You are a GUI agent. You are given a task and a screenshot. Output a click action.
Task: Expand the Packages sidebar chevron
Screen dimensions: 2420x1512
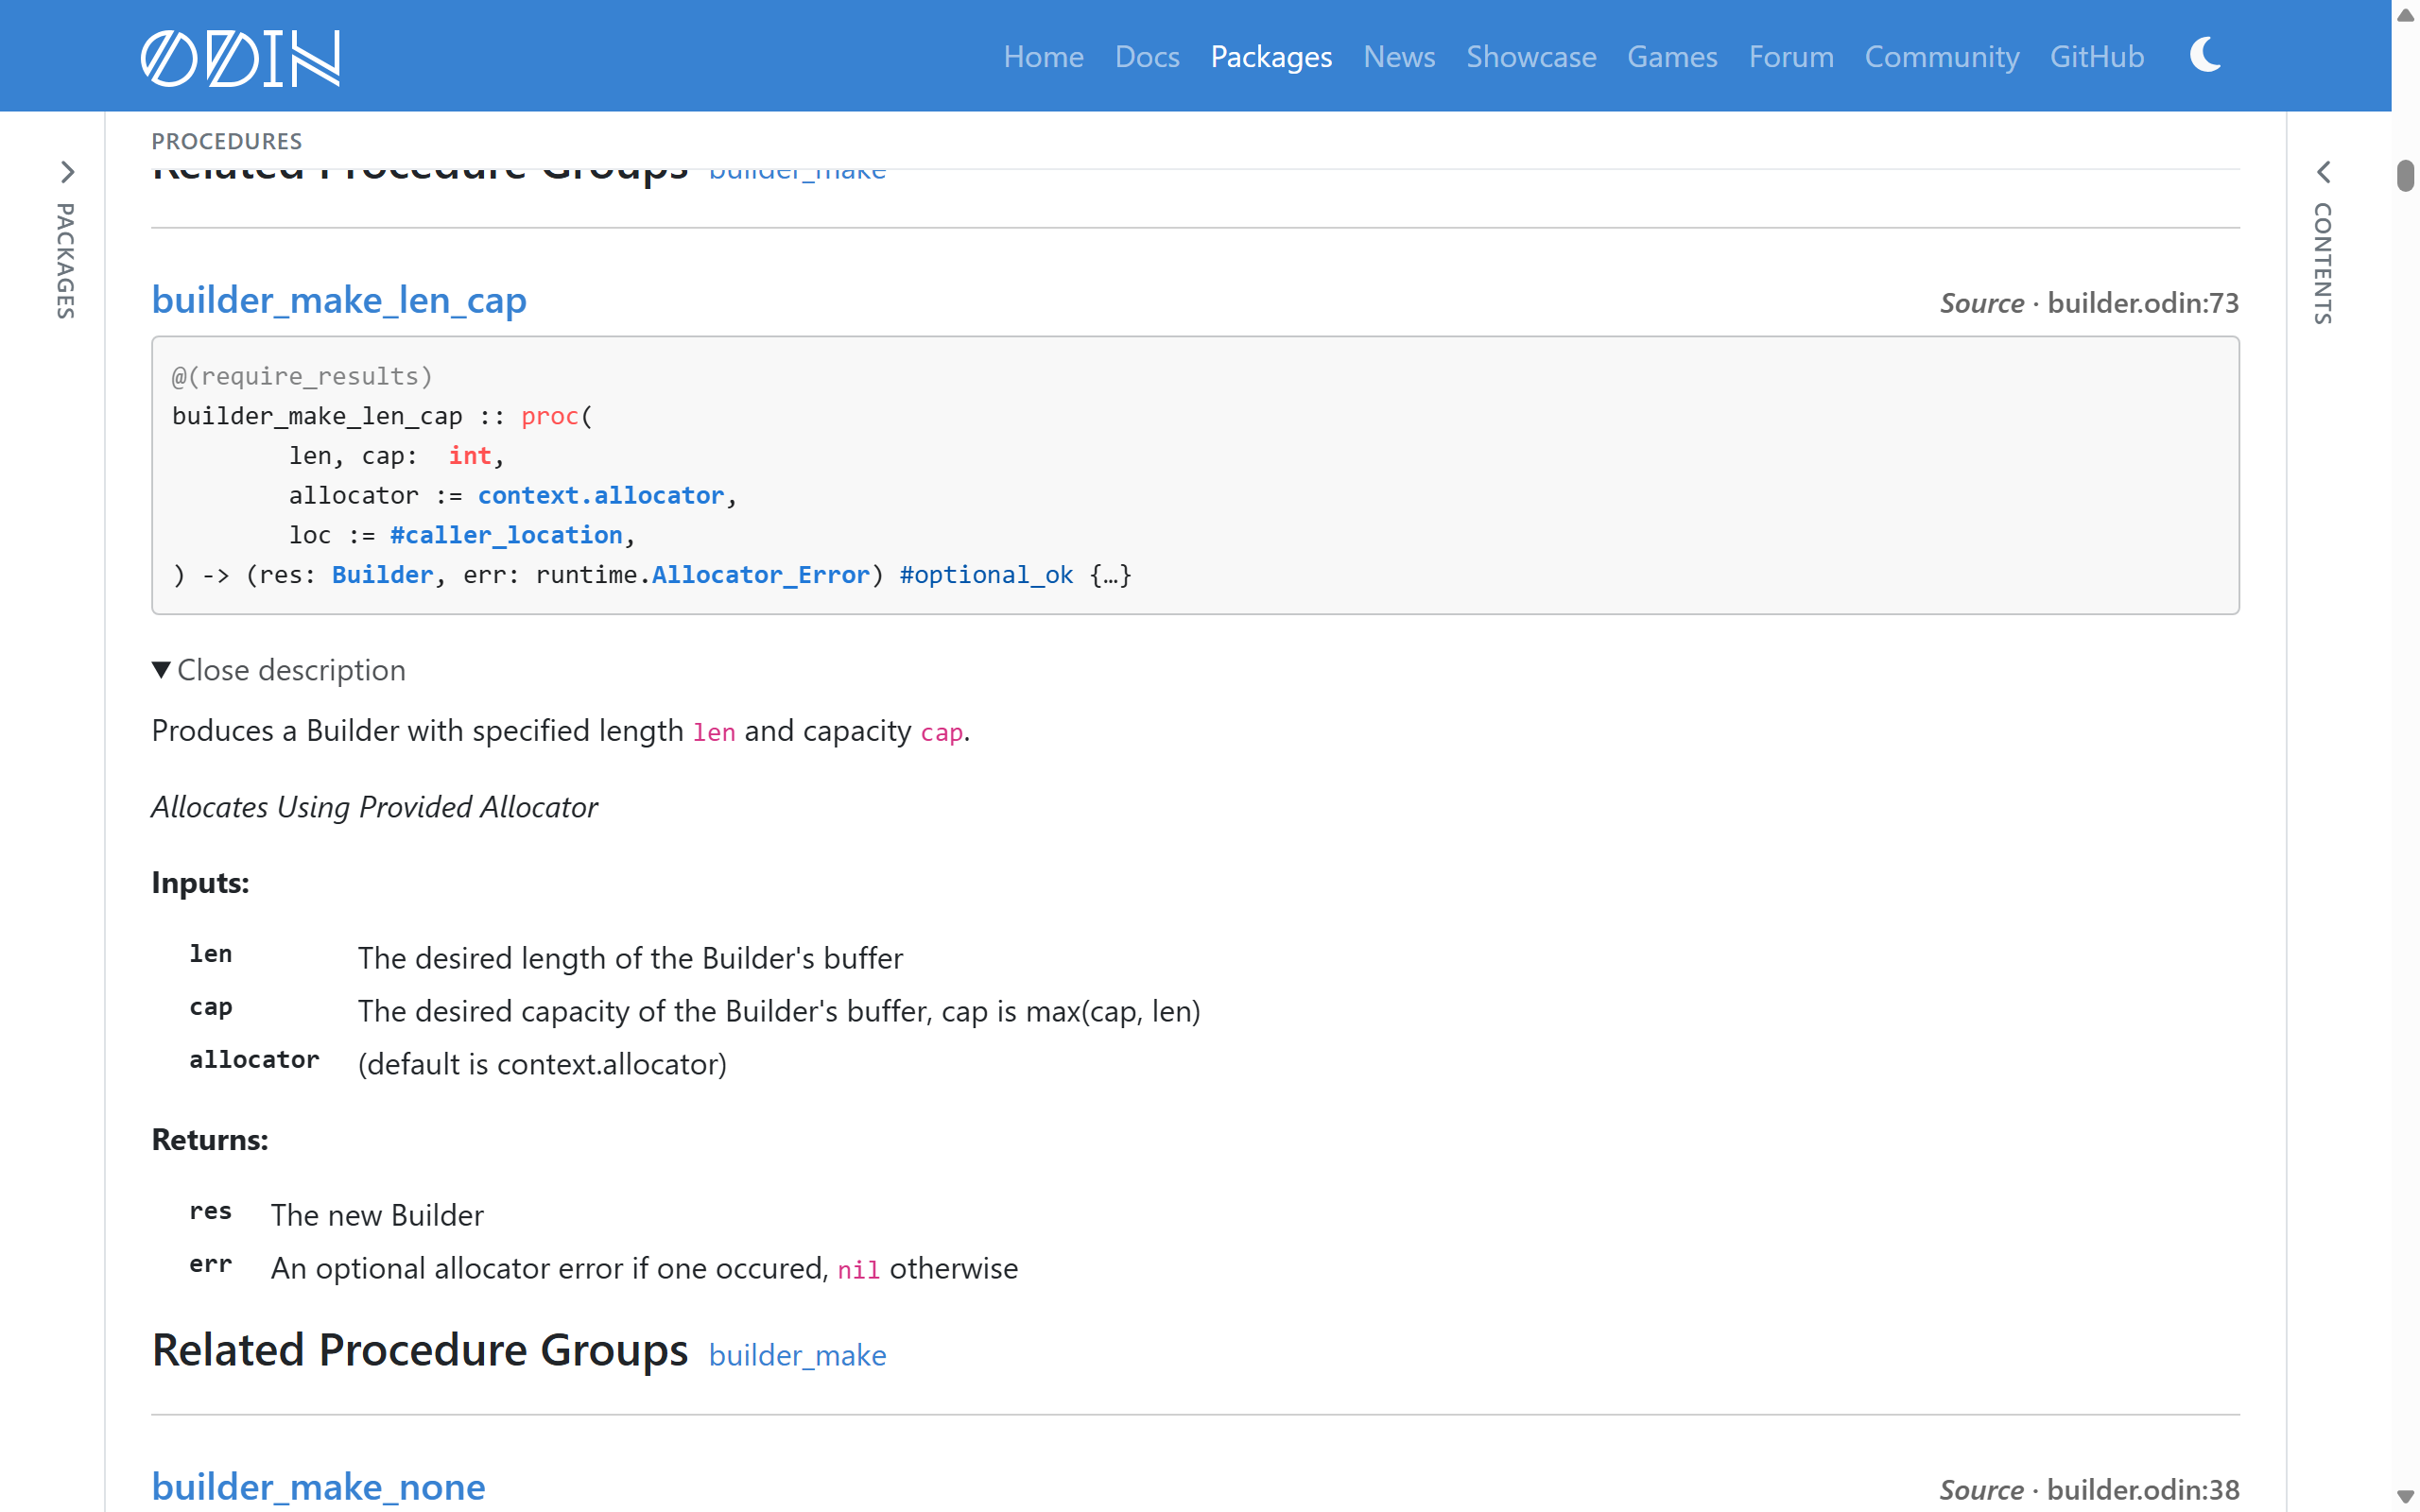coord(67,172)
